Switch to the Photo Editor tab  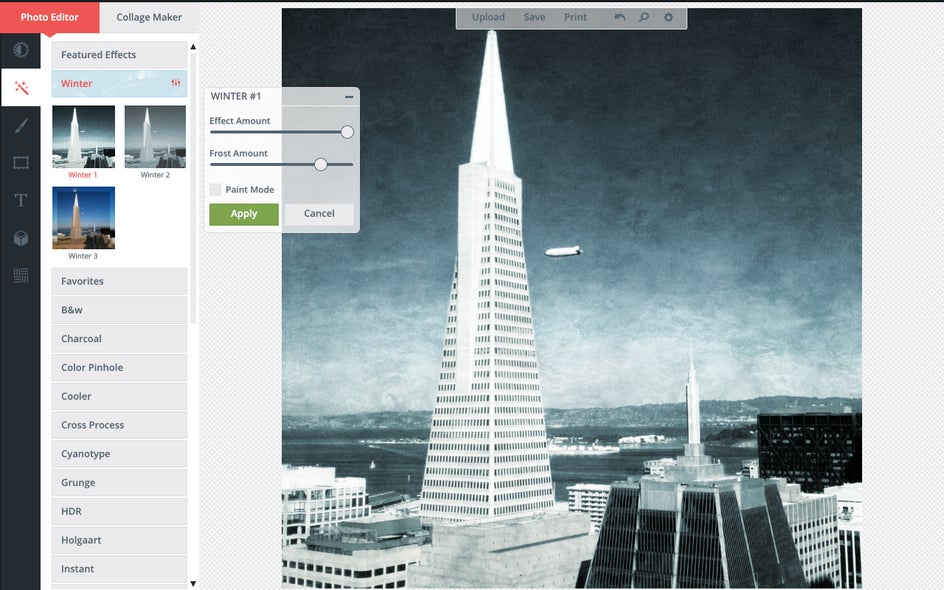[49, 17]
